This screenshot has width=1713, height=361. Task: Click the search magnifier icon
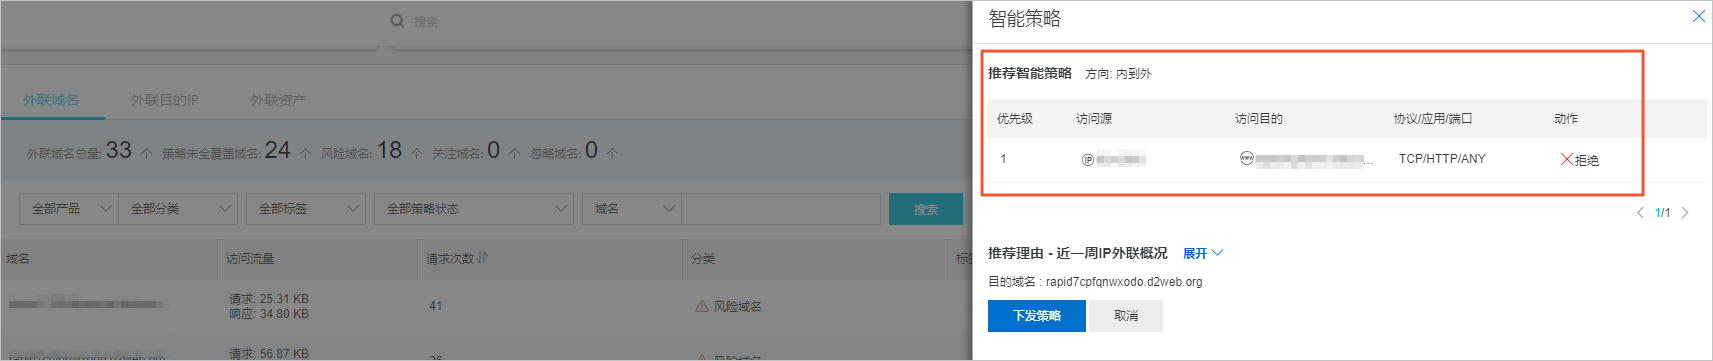point(397,21)
